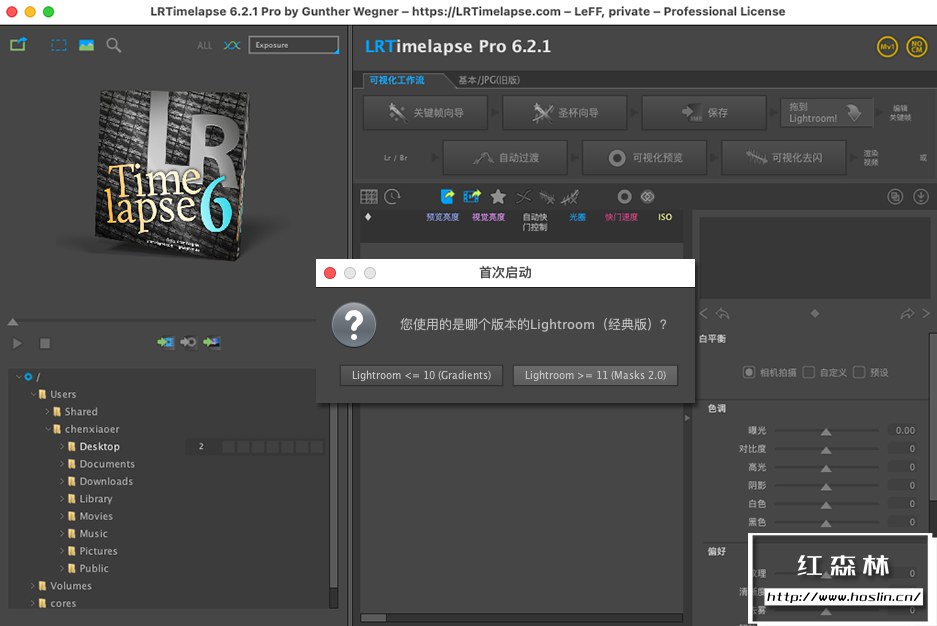
Task: Click the copy settings round icon
Action: tap(895, 197)
